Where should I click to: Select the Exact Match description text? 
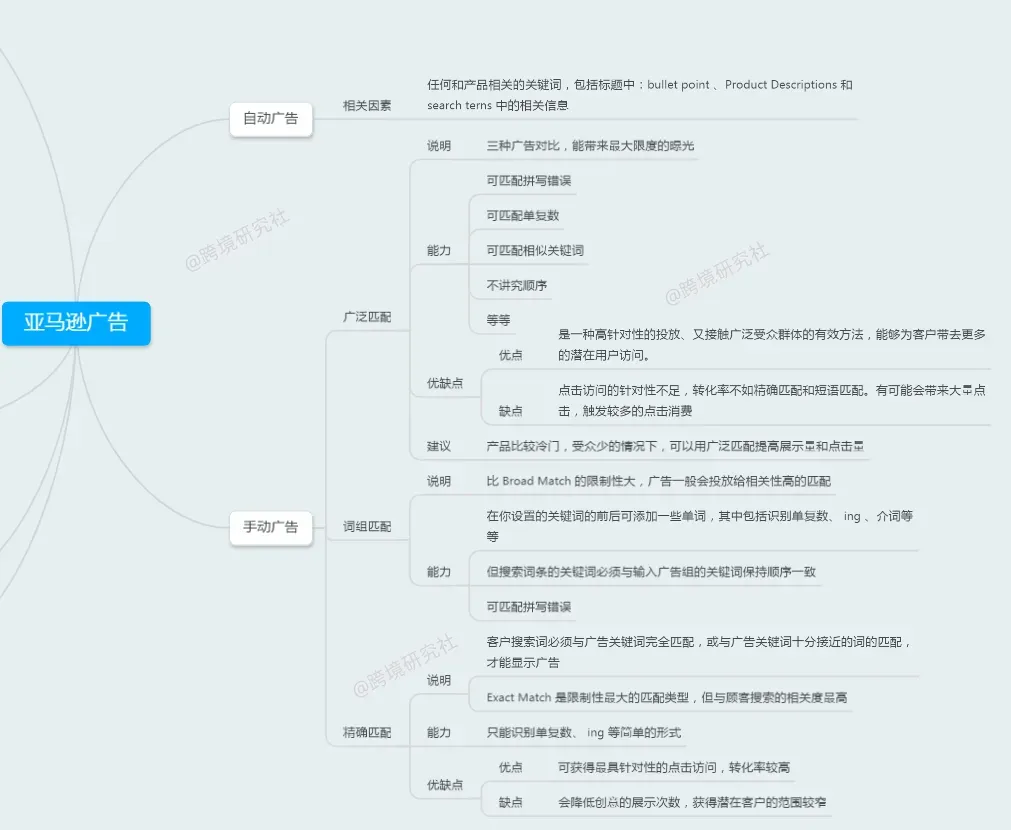(x=667, y=698)
